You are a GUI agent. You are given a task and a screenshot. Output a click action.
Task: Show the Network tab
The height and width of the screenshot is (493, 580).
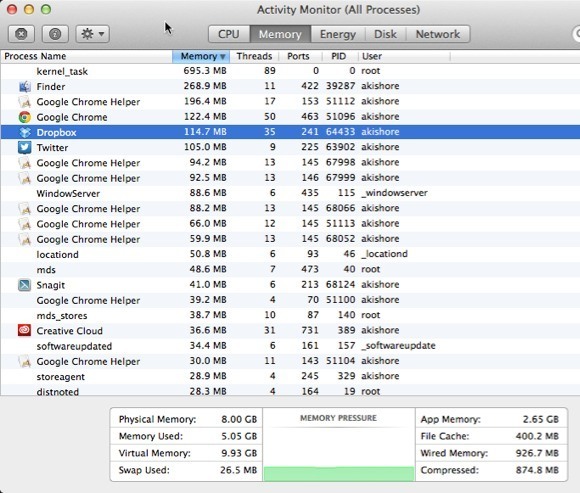pyautogui.click(x=438, y=34)
